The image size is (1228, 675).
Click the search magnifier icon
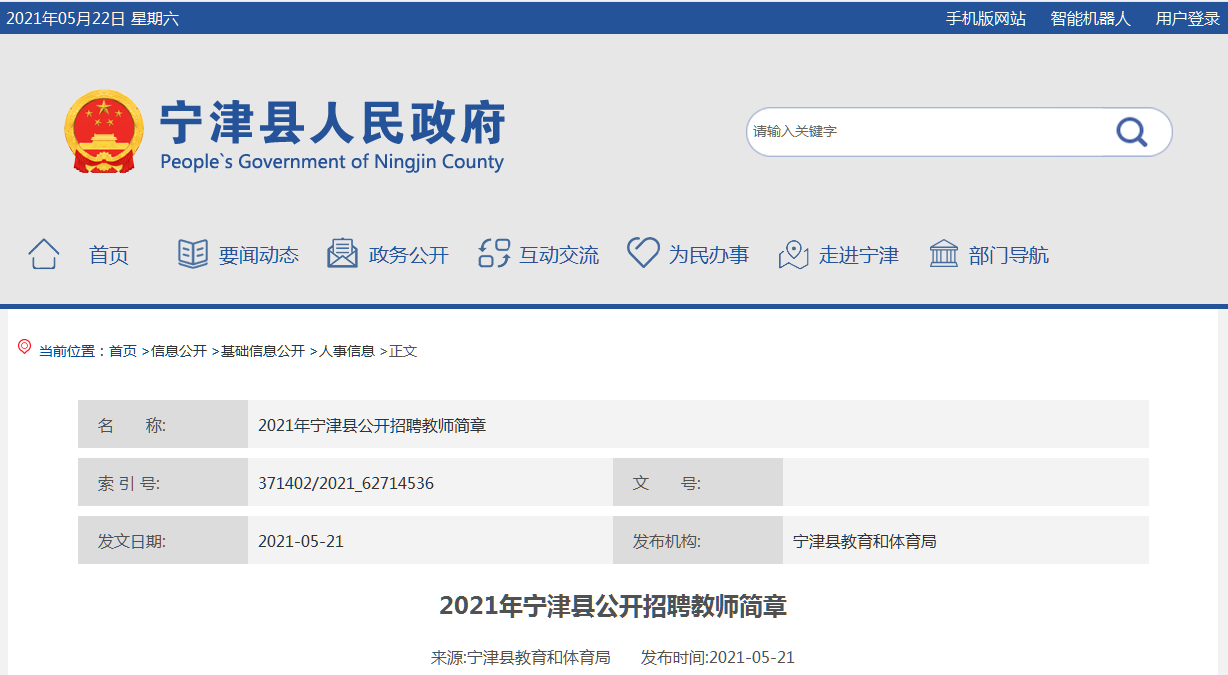point(1131,132)
